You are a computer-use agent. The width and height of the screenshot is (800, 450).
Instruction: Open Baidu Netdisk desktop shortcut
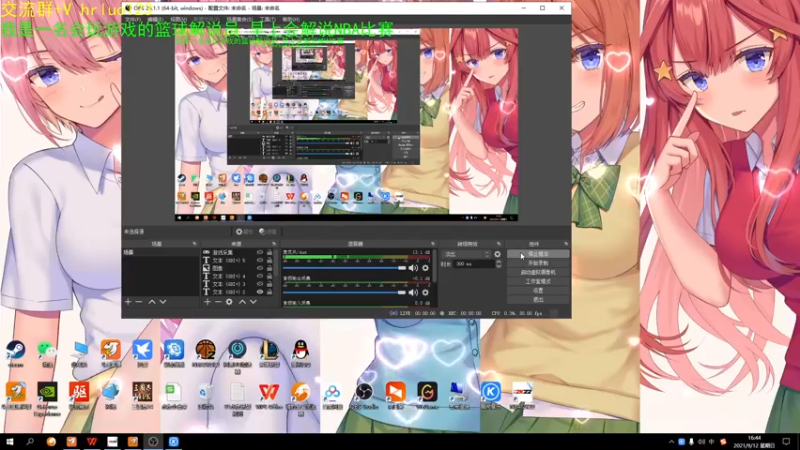(332, 396)
